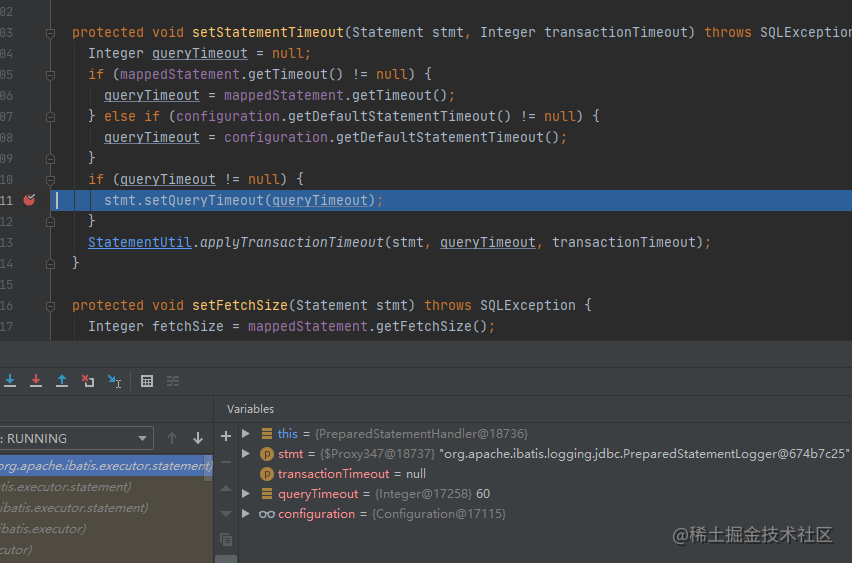Click the New Watch plus icon
The image size is (852, 563).
point(226,435)
